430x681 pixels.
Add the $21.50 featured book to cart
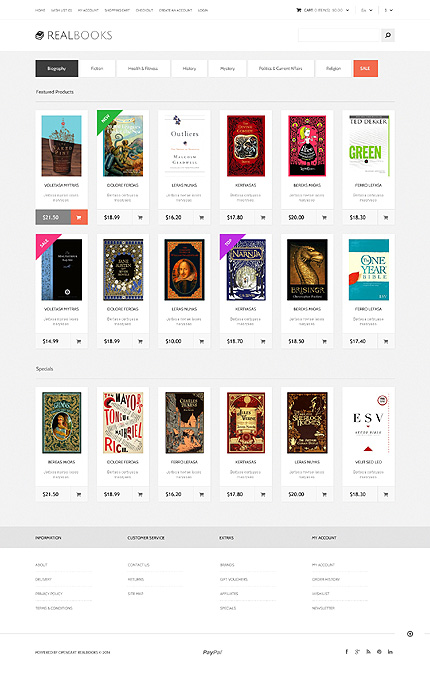coord(79,217)
